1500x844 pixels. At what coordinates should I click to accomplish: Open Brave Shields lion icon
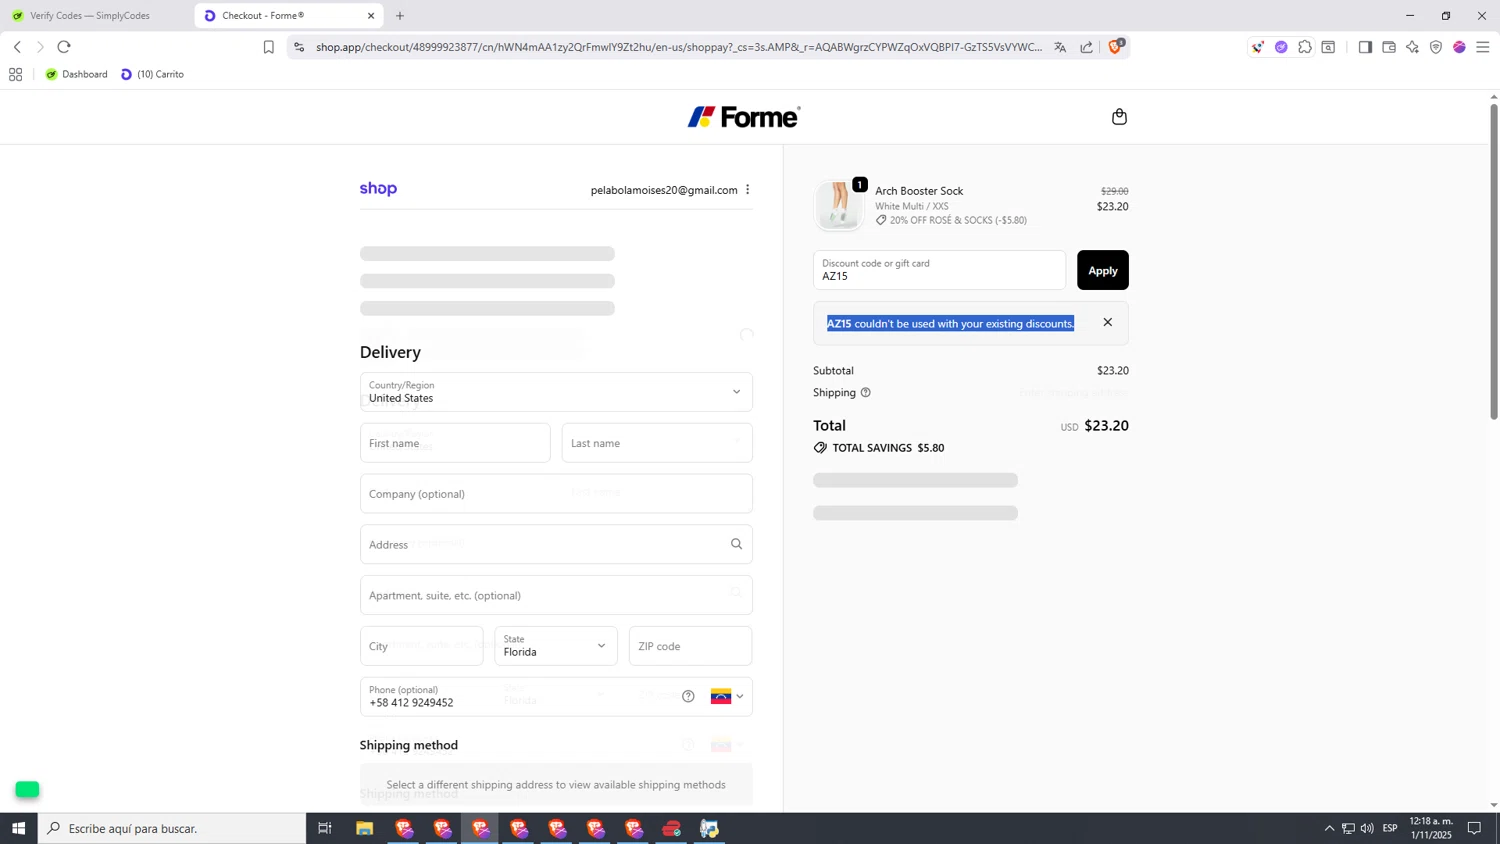point(1116,46)
